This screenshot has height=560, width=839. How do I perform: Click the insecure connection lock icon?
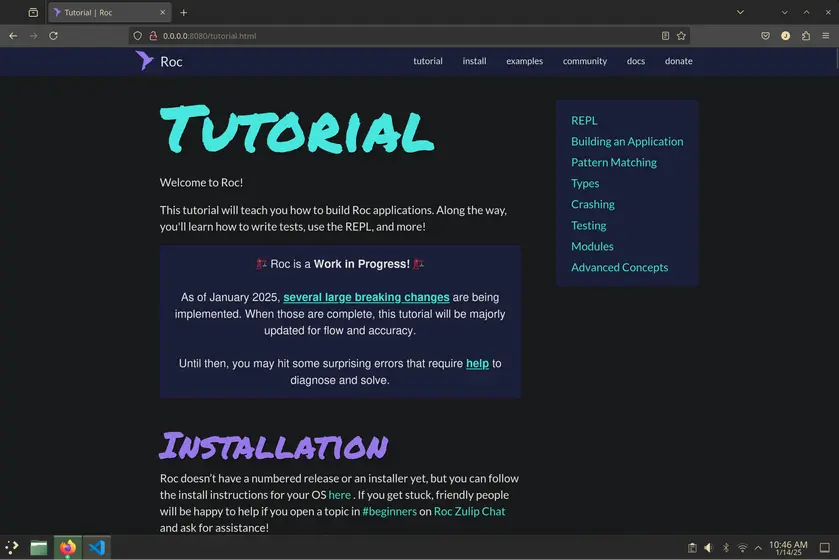tap(153, 36)
